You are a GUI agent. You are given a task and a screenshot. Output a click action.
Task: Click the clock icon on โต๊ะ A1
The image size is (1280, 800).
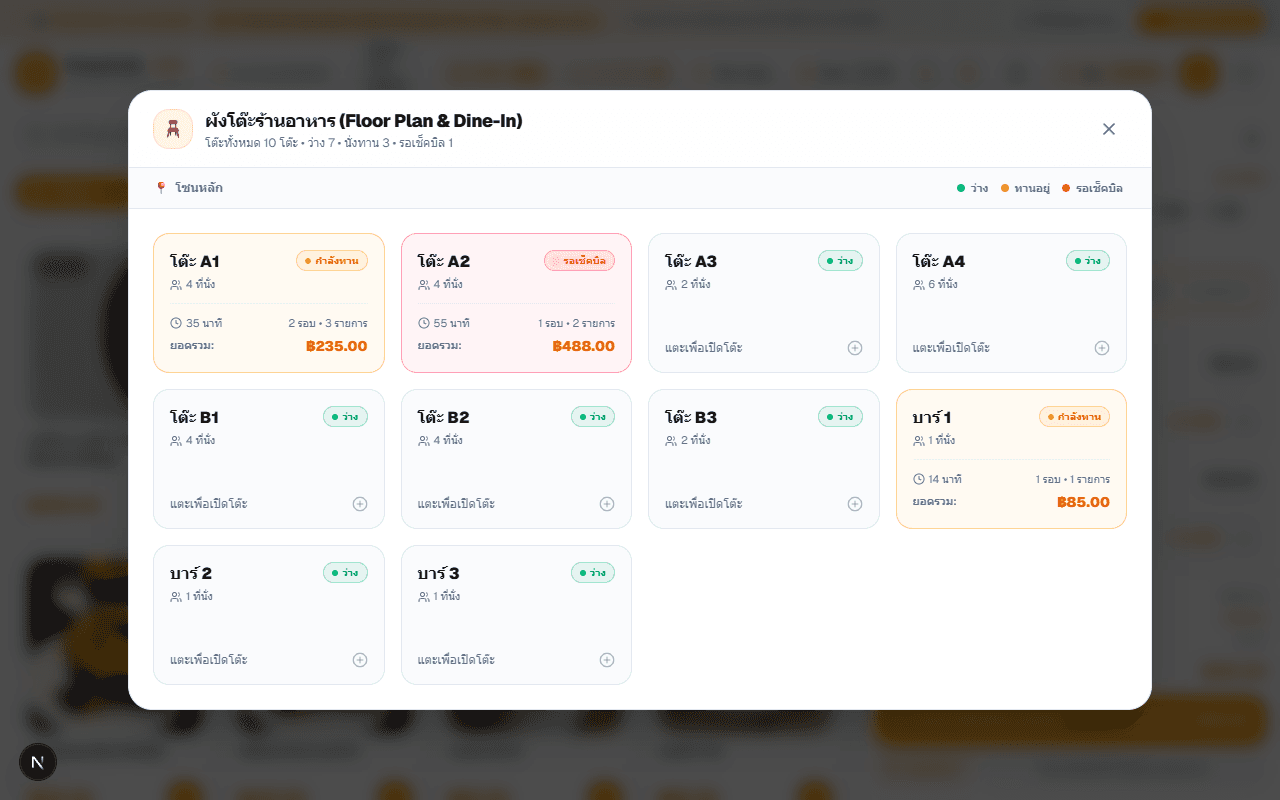pyautogui.click(x=176, y=323)
